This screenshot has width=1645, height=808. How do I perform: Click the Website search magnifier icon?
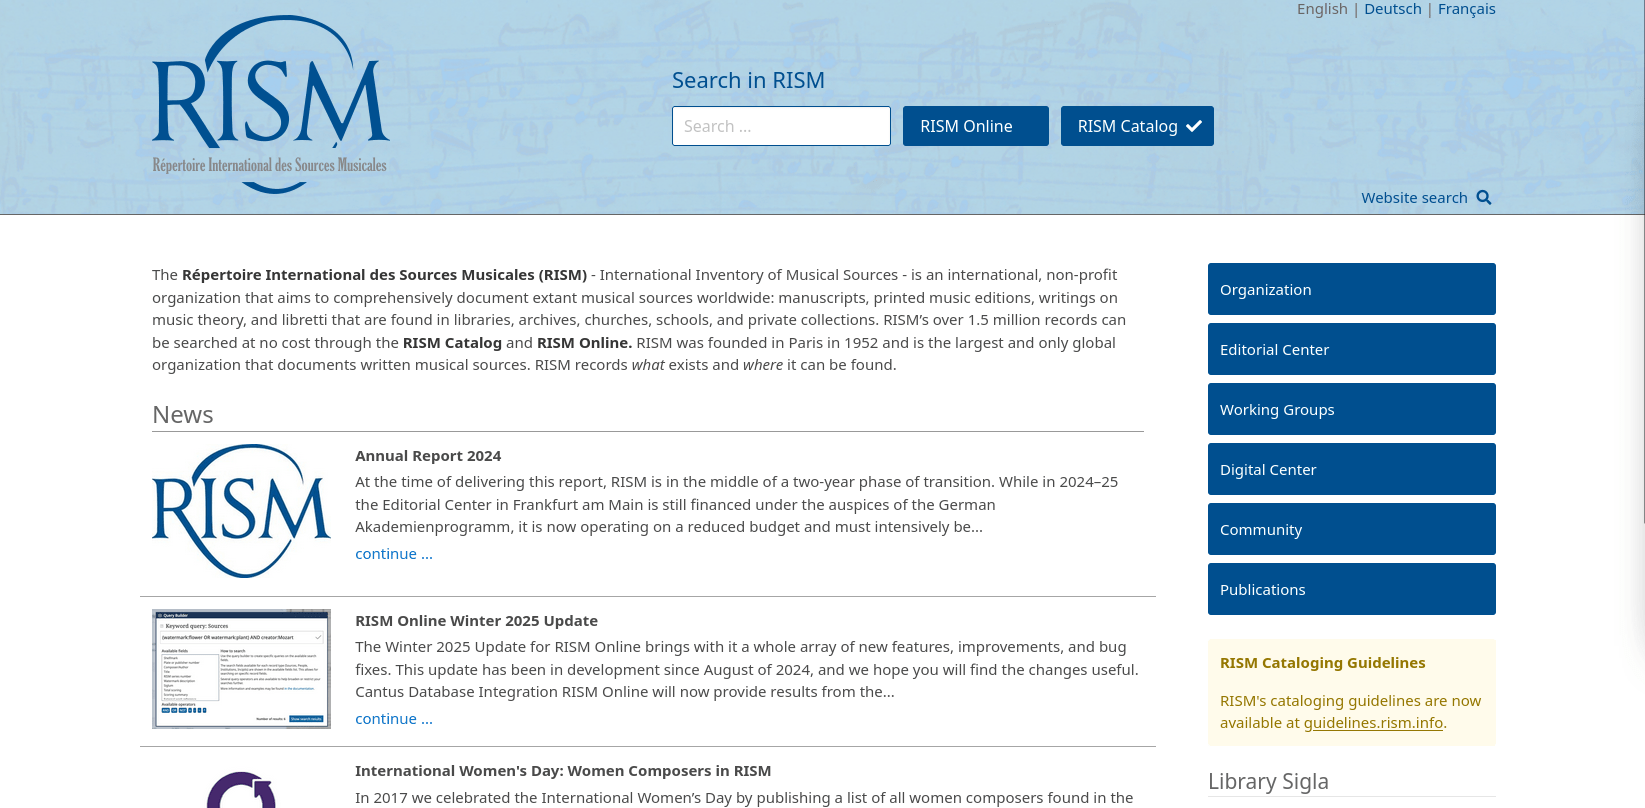pyautogui.click(x=1484, y=198)
